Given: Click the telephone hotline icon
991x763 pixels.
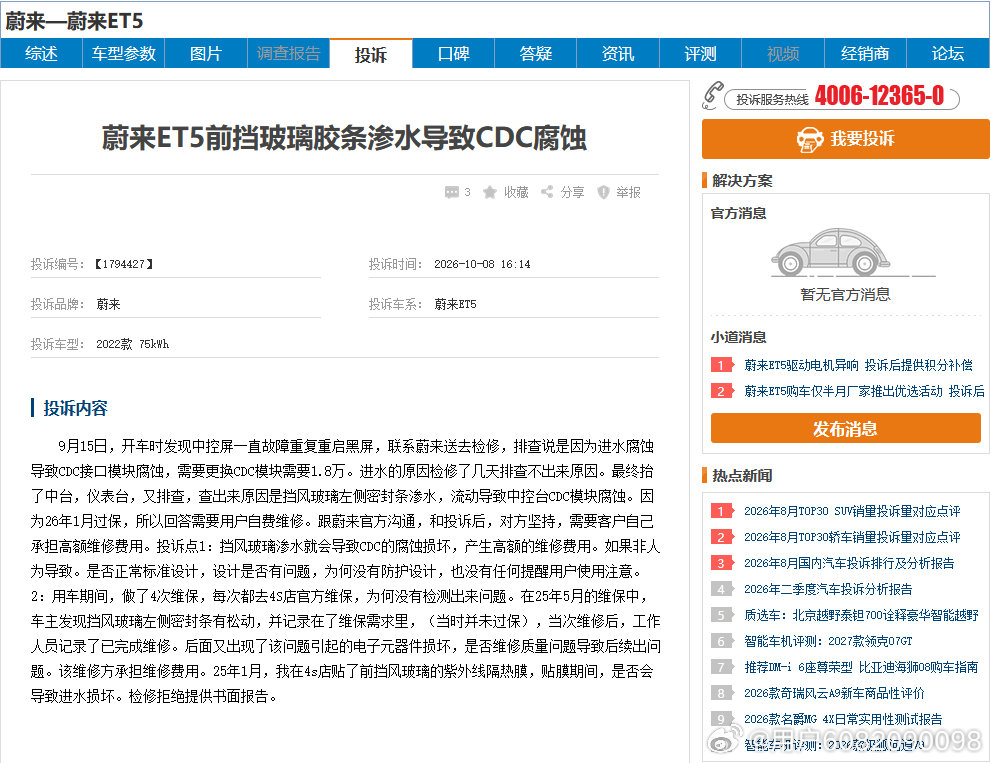Looking at the screenshot, I should (712, 95).
